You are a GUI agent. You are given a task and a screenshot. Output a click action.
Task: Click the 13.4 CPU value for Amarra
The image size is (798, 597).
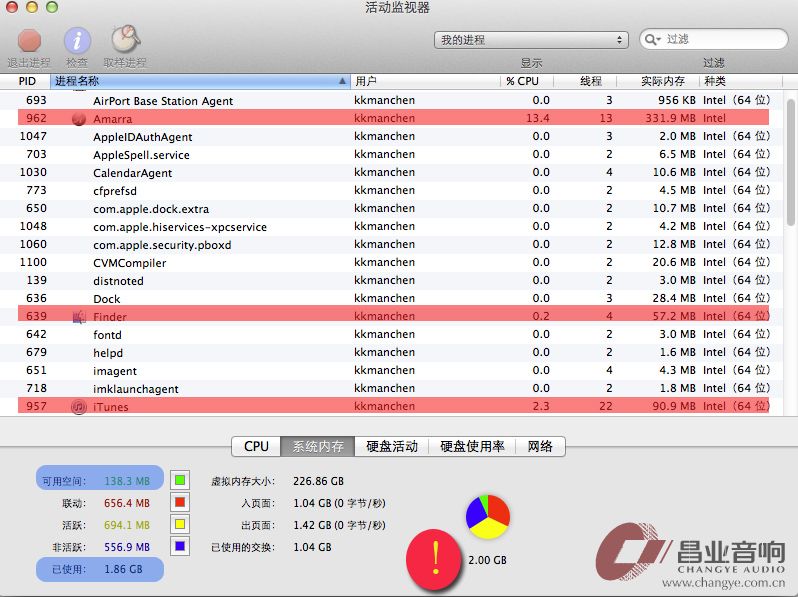(x=537, y=118)
